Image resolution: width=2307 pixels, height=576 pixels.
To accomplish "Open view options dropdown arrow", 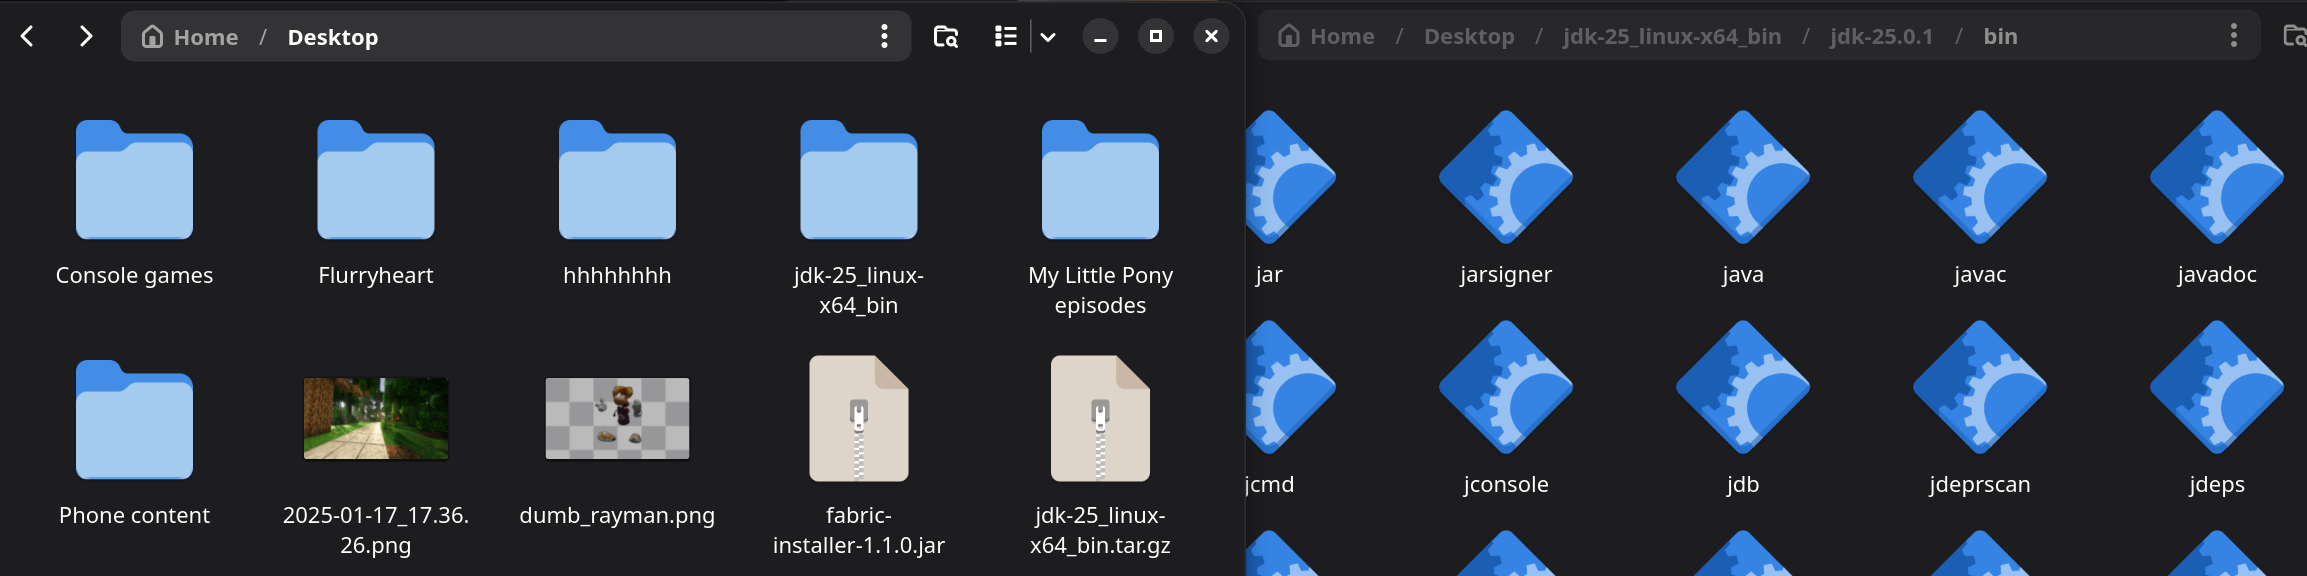I will [x=1048, y=37].
